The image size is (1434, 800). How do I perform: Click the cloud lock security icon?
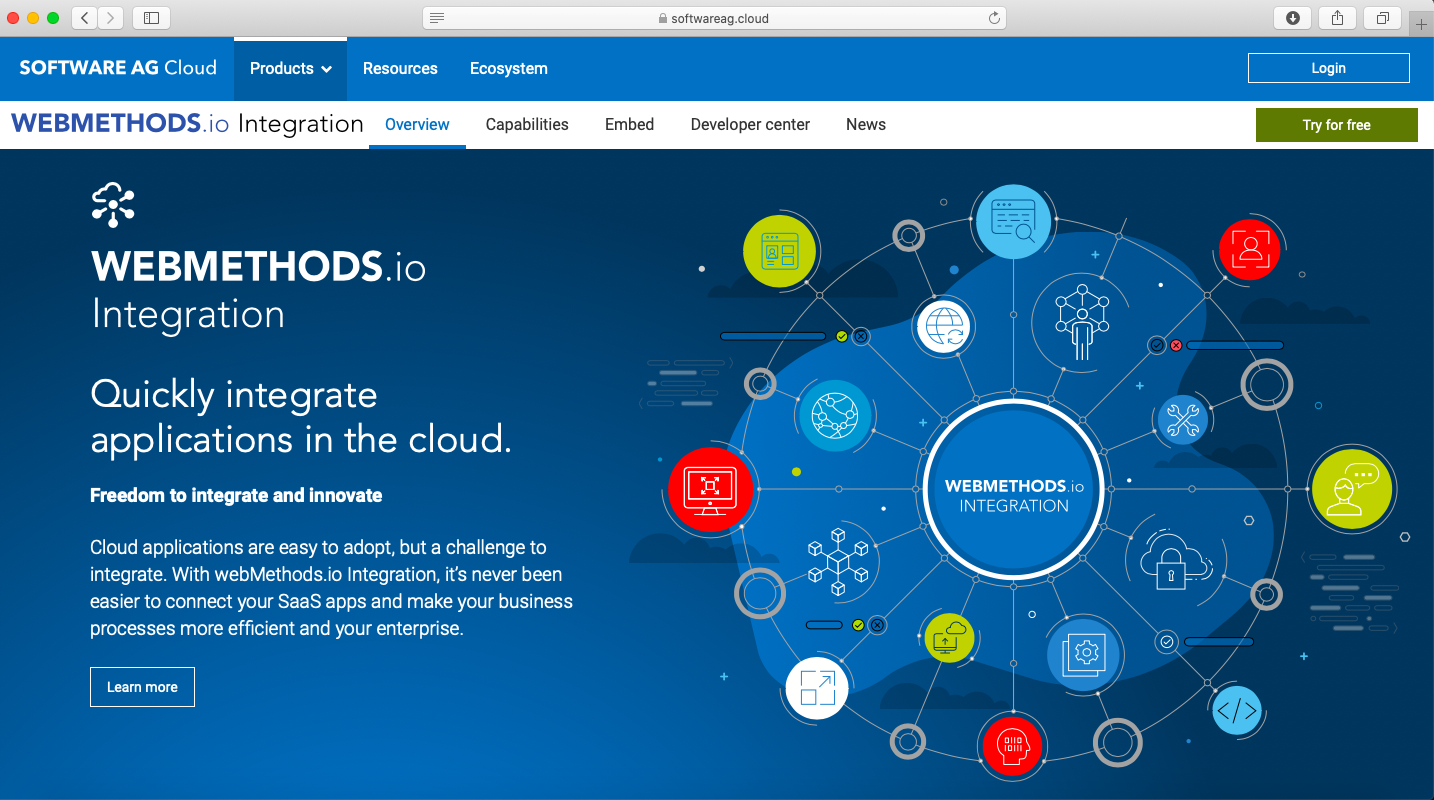point(1169,564)
